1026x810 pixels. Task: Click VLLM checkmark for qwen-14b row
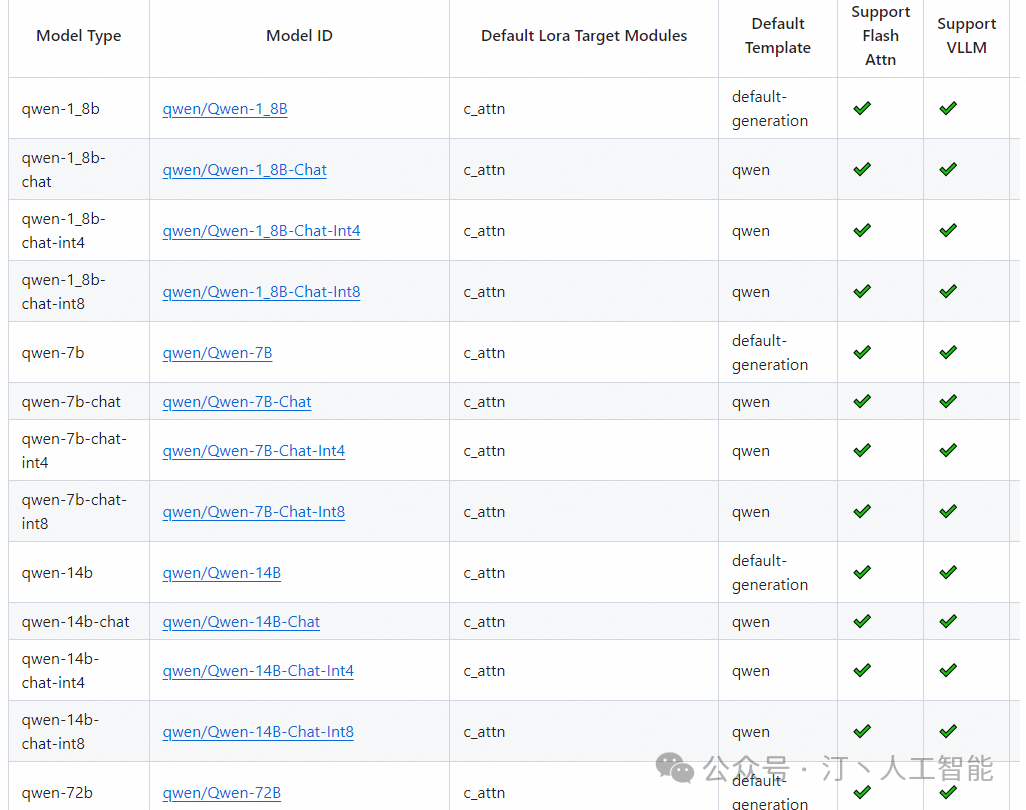(948, 572)
